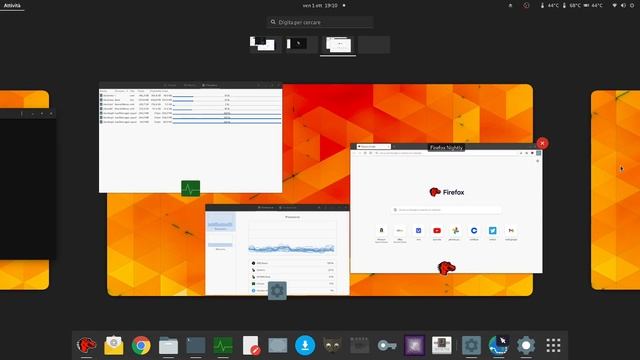Open the document editor icon with red pencil

pos(251,345)
